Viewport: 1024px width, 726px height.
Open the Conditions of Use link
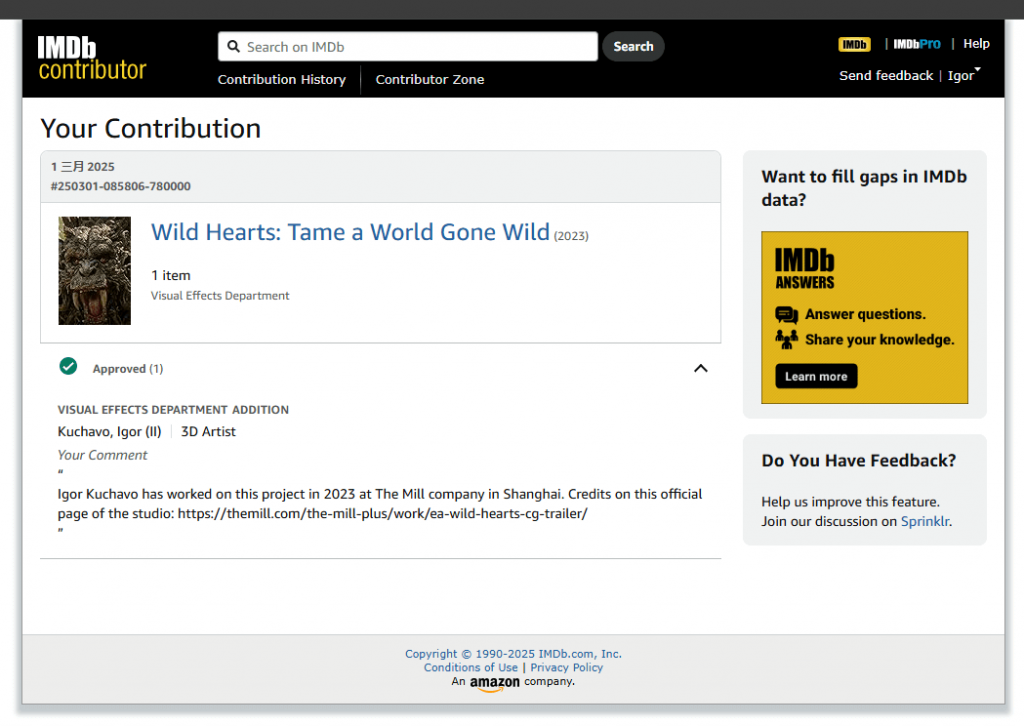tap(470, 667)
